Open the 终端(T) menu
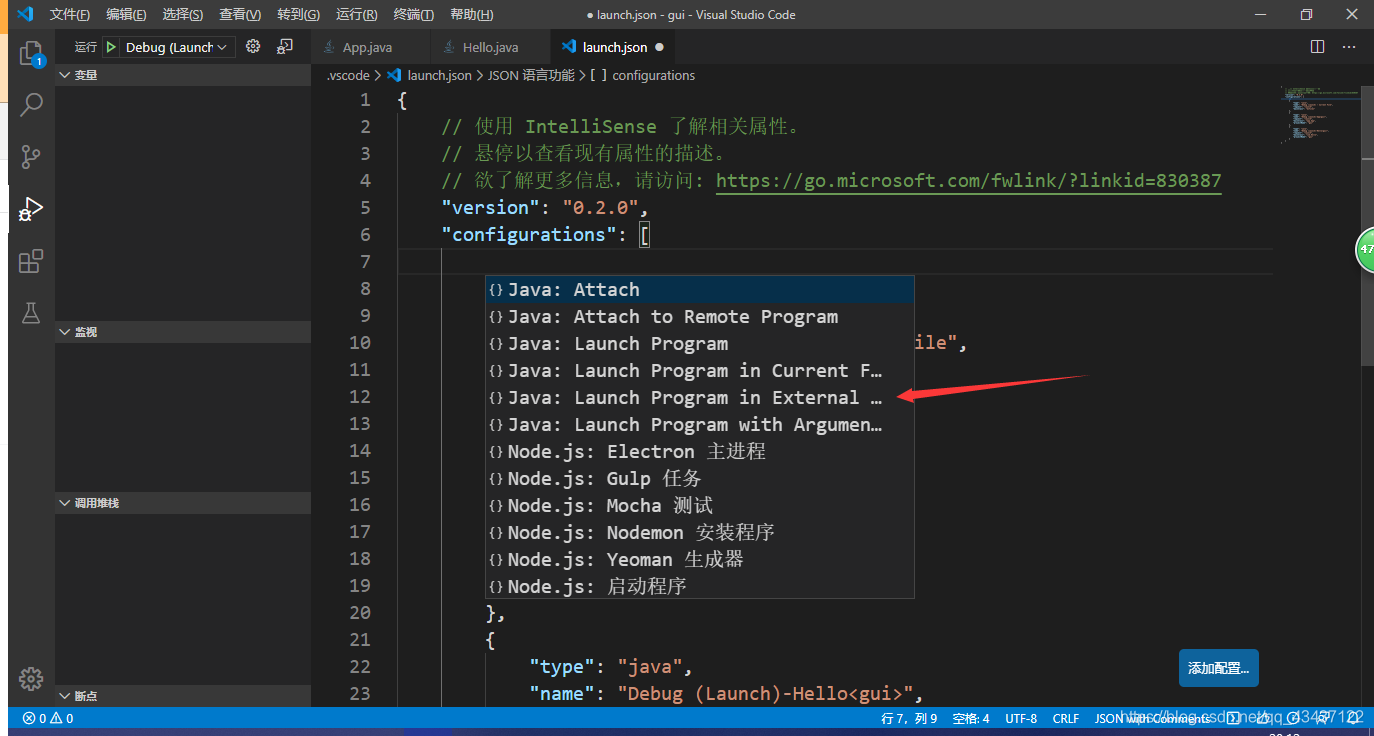Screen dimensions: 1374x736 point(414,15)
